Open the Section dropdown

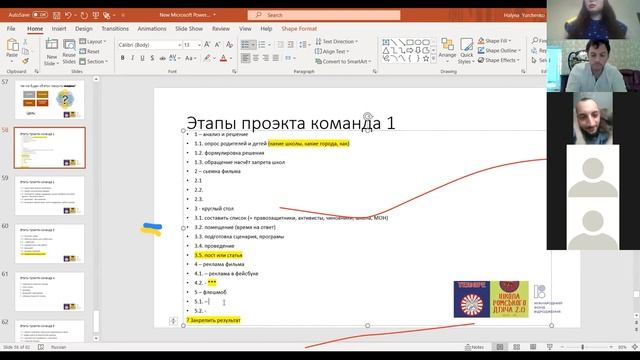pos(93,61)
